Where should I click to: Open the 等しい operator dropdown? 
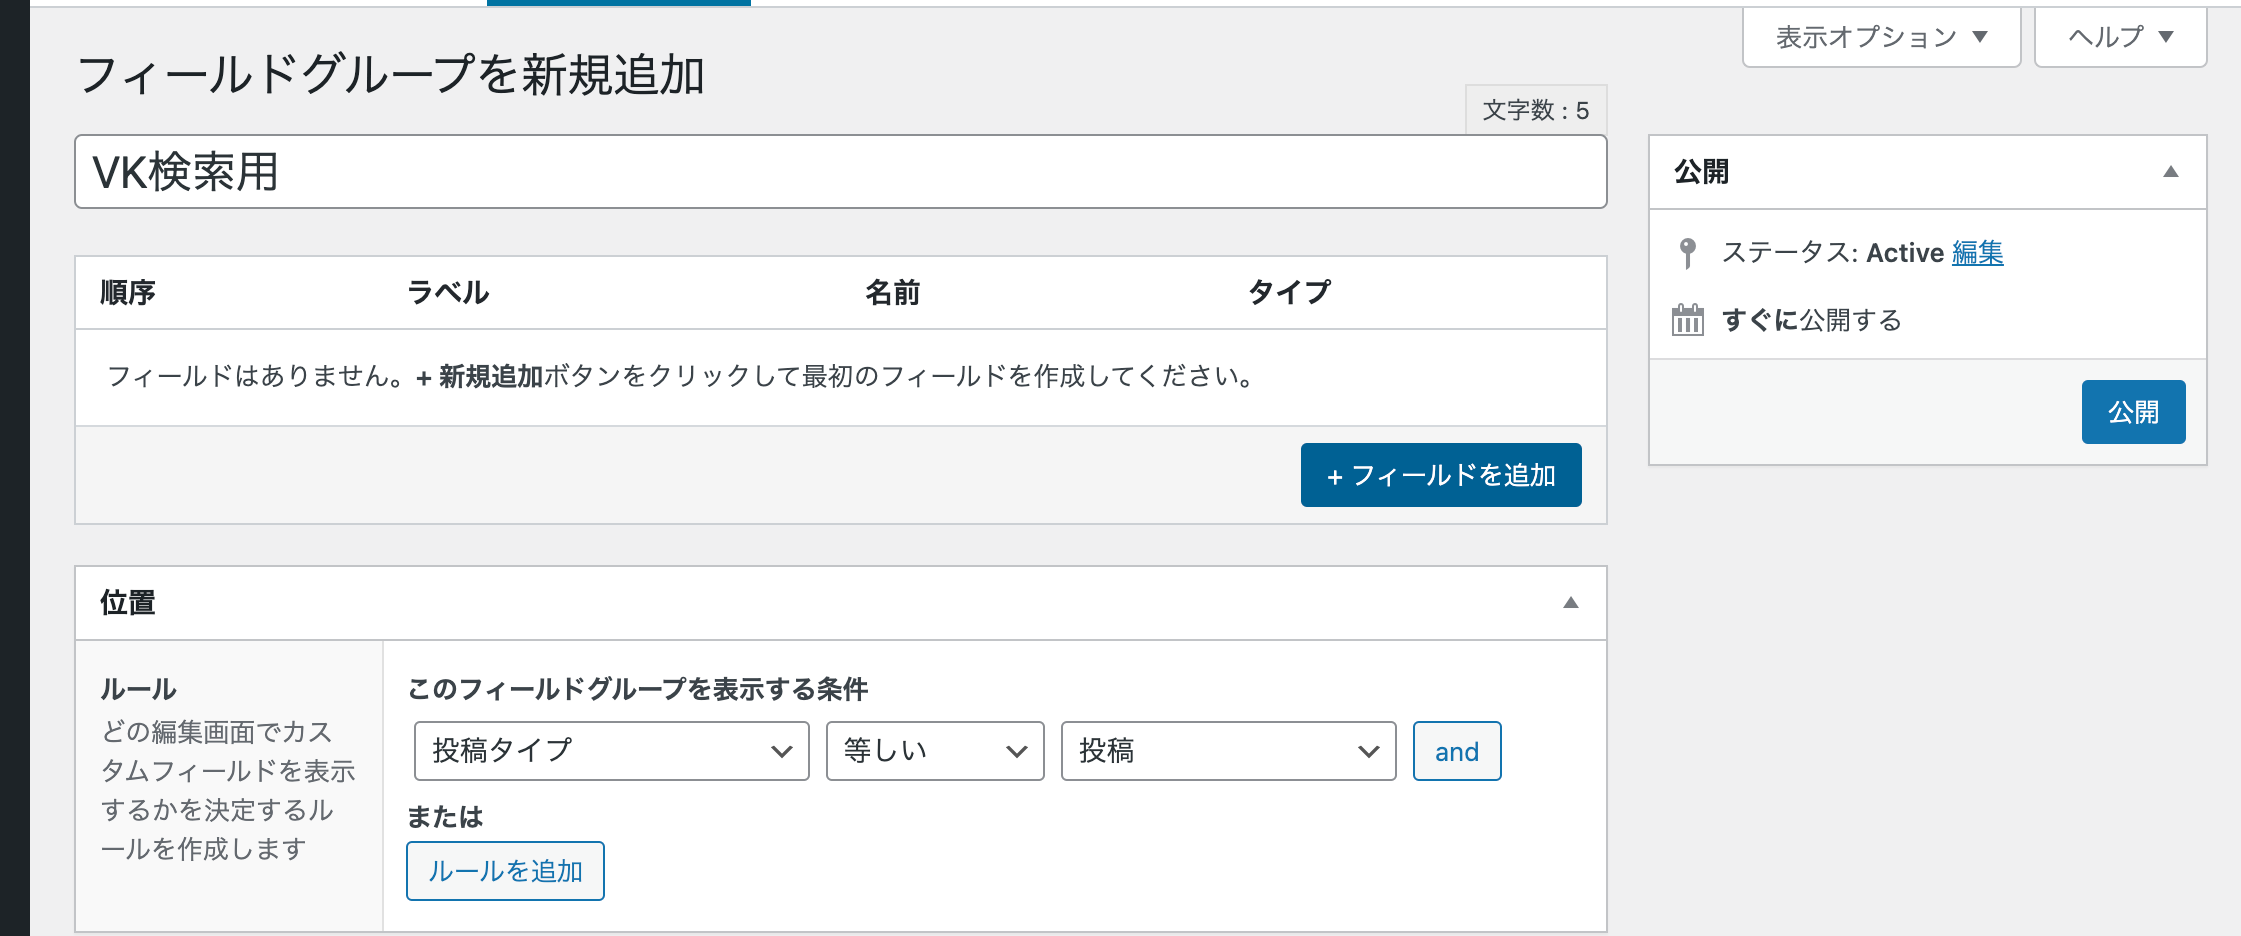pyautogui.click(x=935, y=751)
